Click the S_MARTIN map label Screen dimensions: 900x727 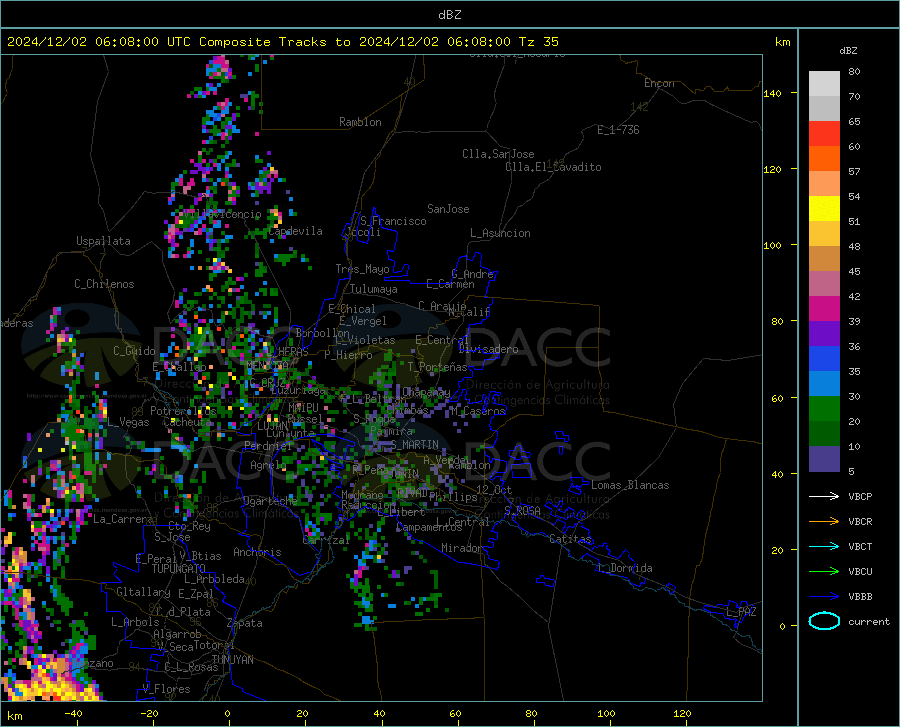pos(416,445)
